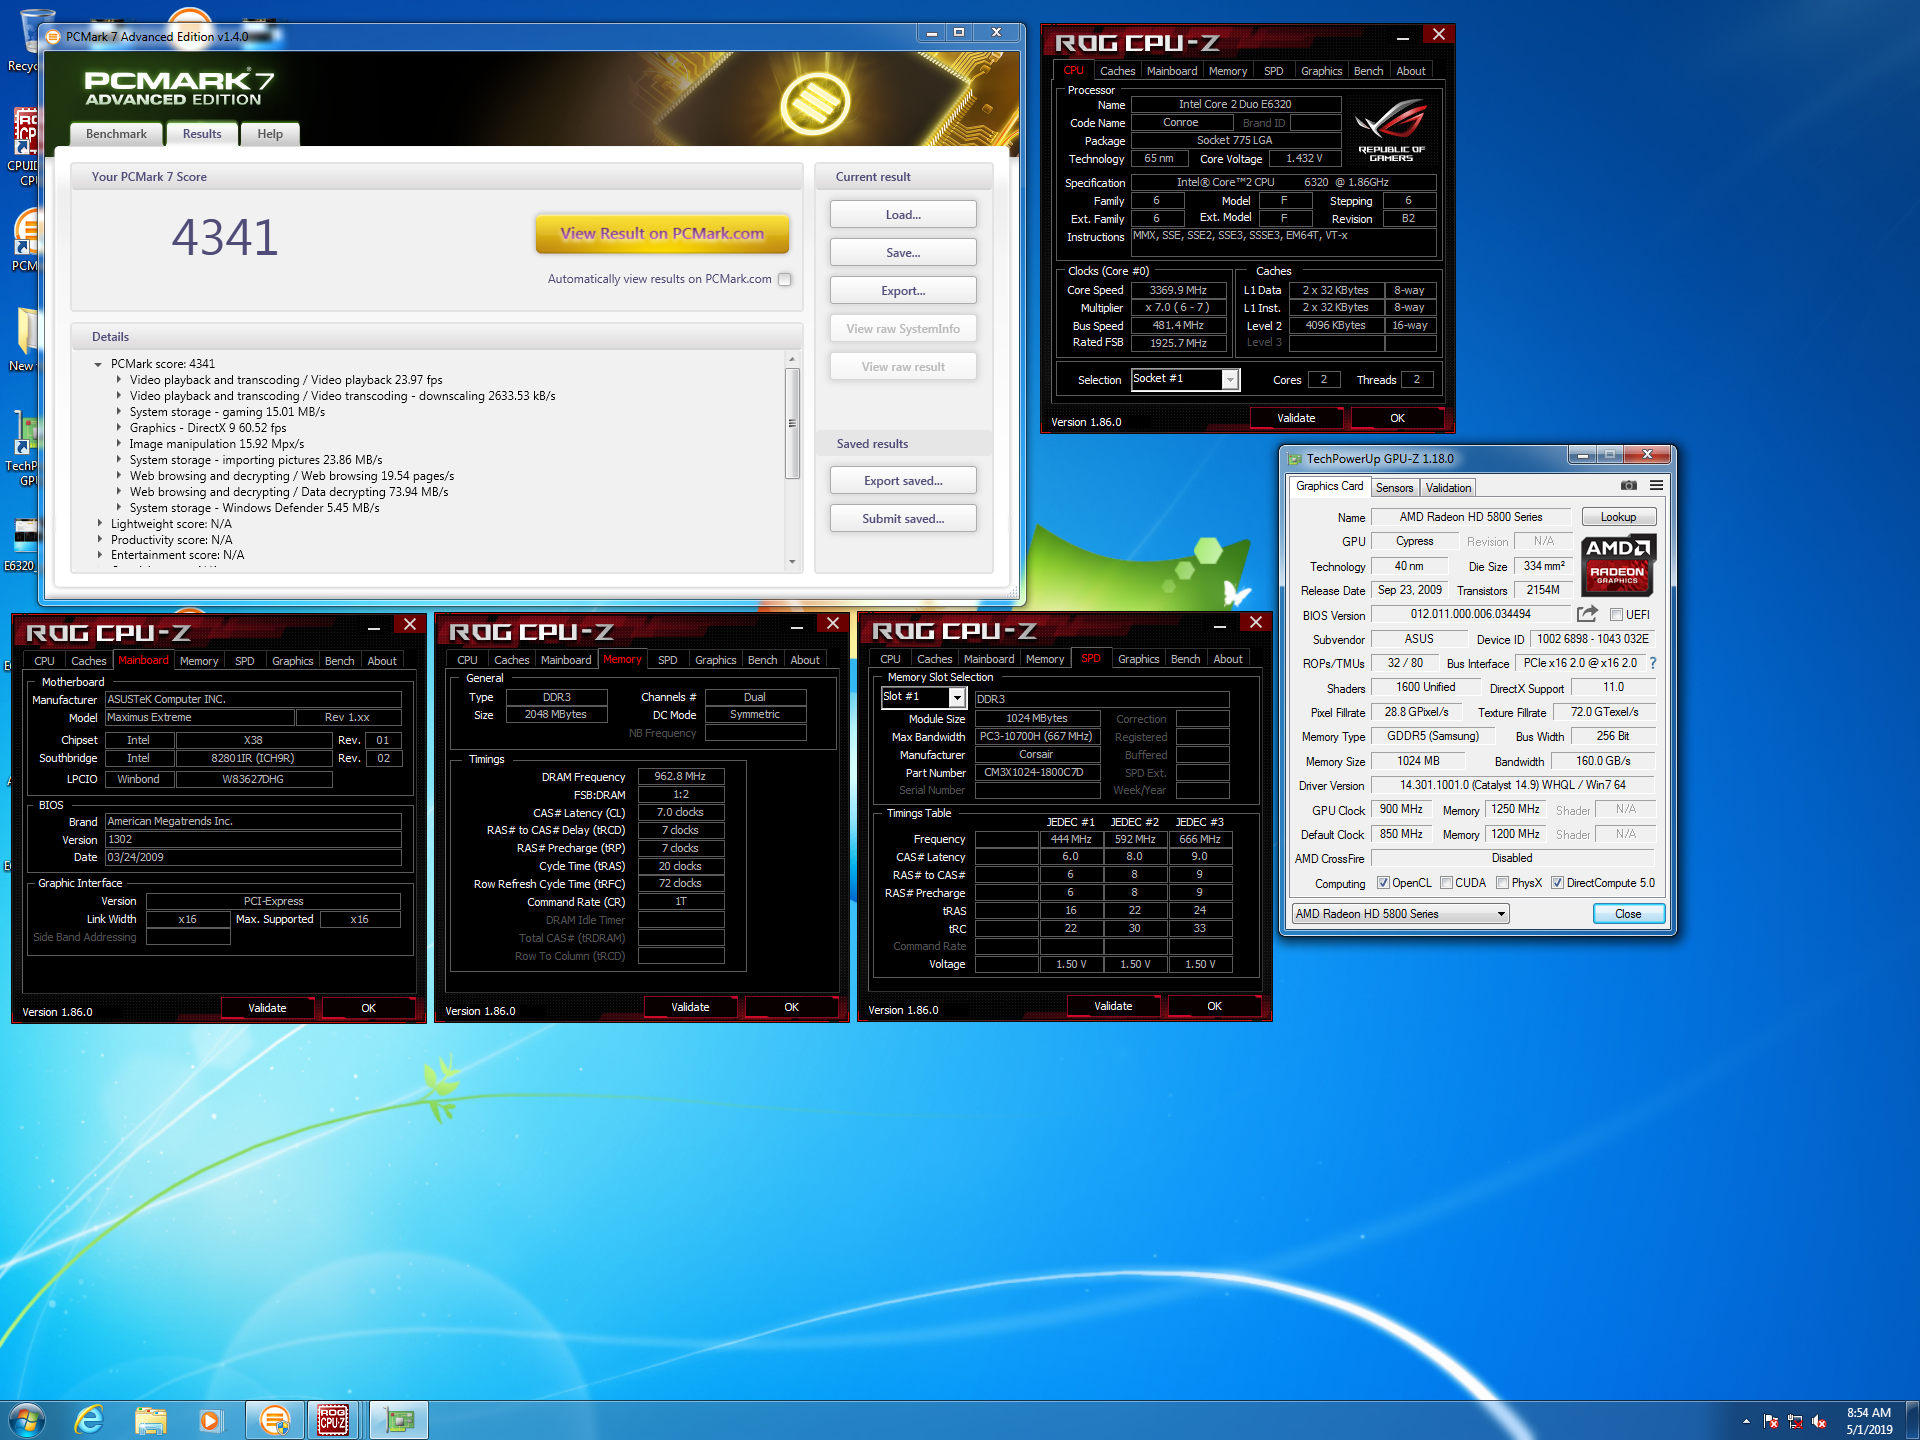Toggle the UEFI checkbox in GPU-Z
1920x1440 pixels.
coord(1616,615)
